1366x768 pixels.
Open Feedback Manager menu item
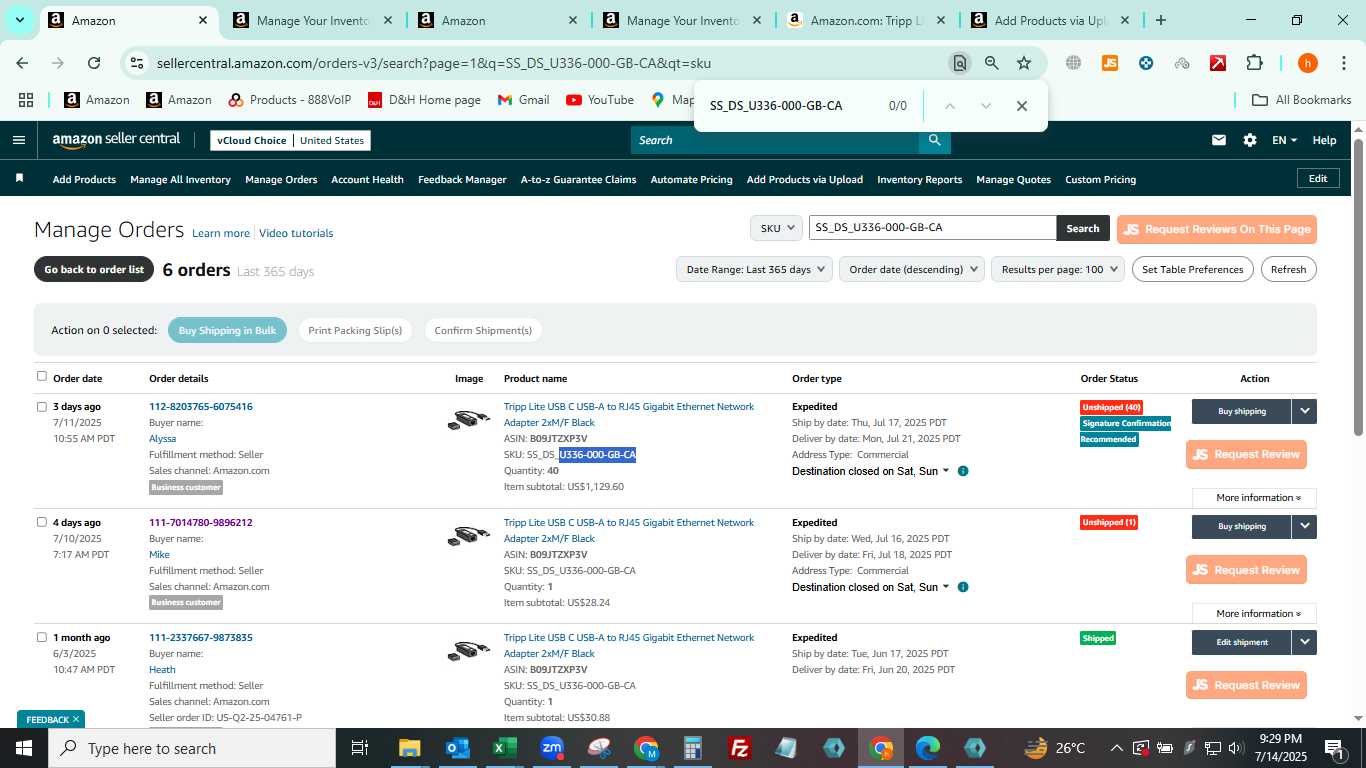[462, 179]
